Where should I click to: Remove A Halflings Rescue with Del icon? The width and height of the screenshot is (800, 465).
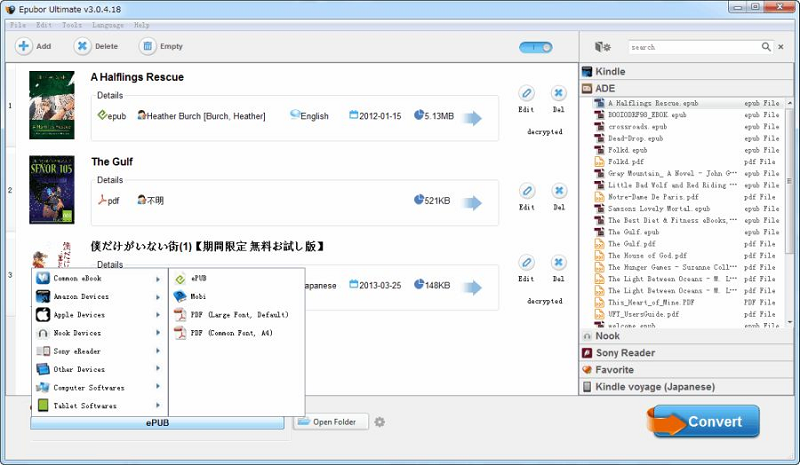click(559, 94)
